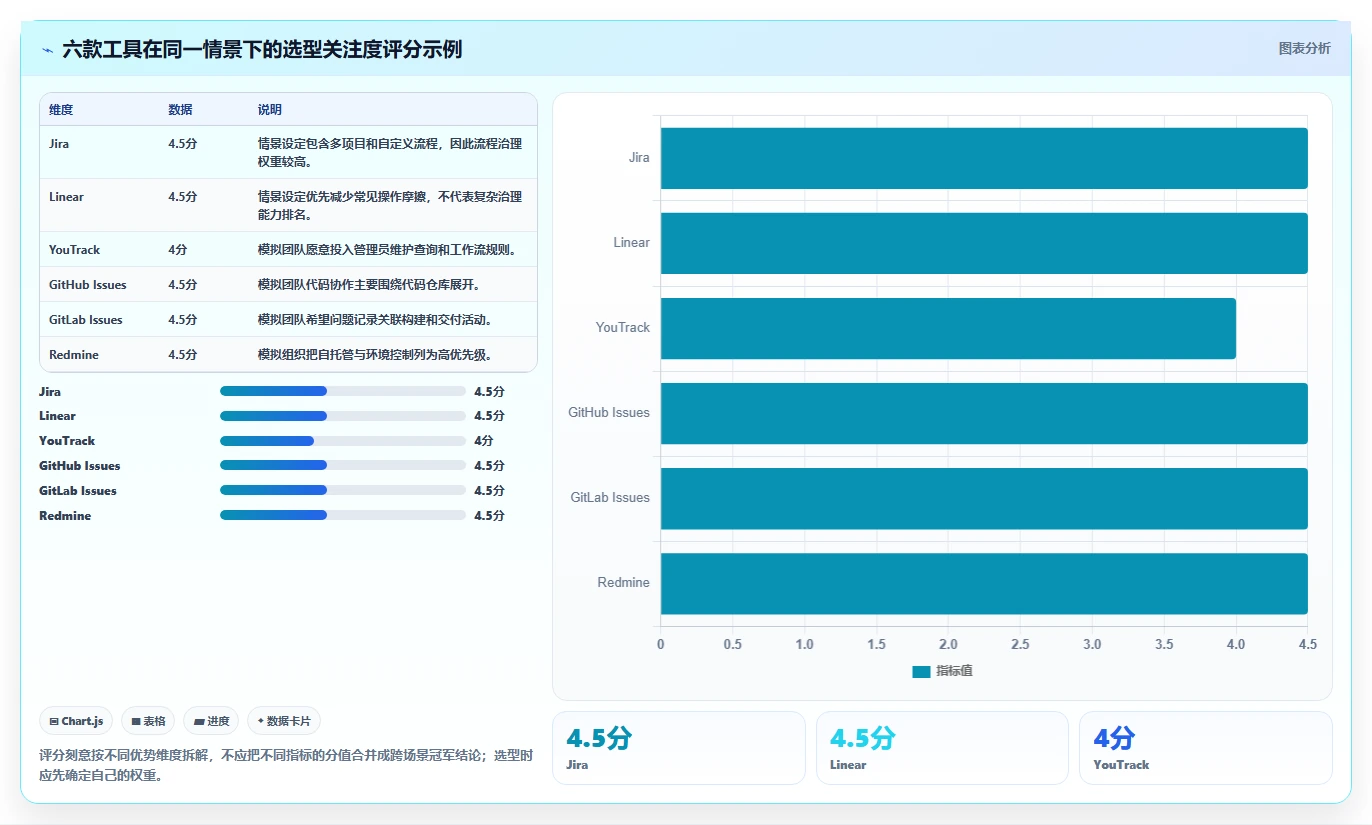Click the Redmine progress bar
This screenshot has width=1372, height=825.
343,515
